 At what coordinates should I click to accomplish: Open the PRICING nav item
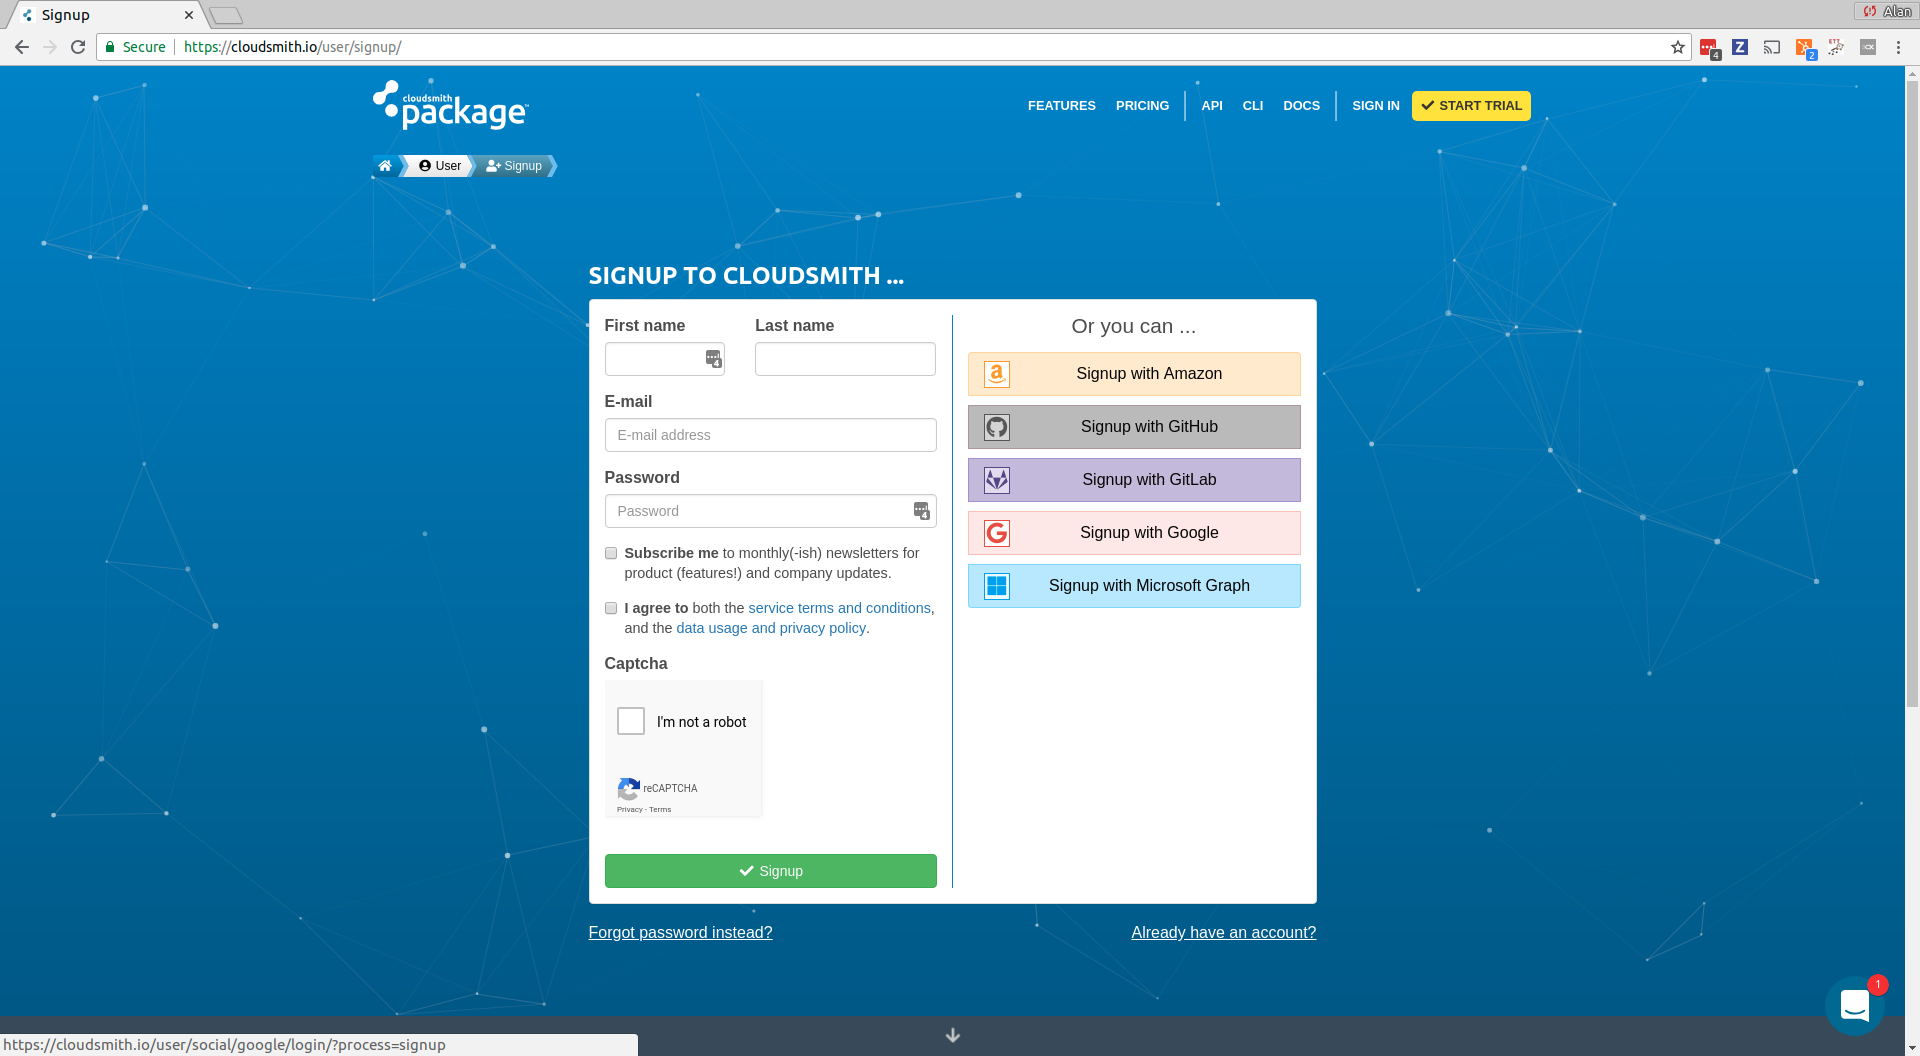(x=1142, y=106)
